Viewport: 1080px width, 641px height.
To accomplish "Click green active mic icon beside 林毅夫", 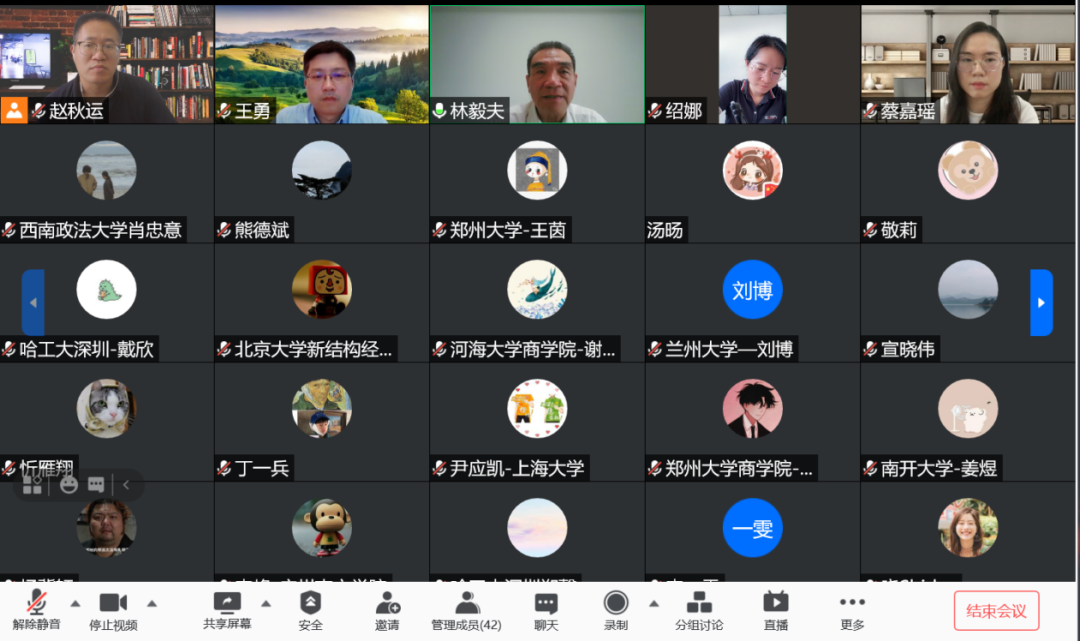I will pyautogui.click(x=439, y=111).
